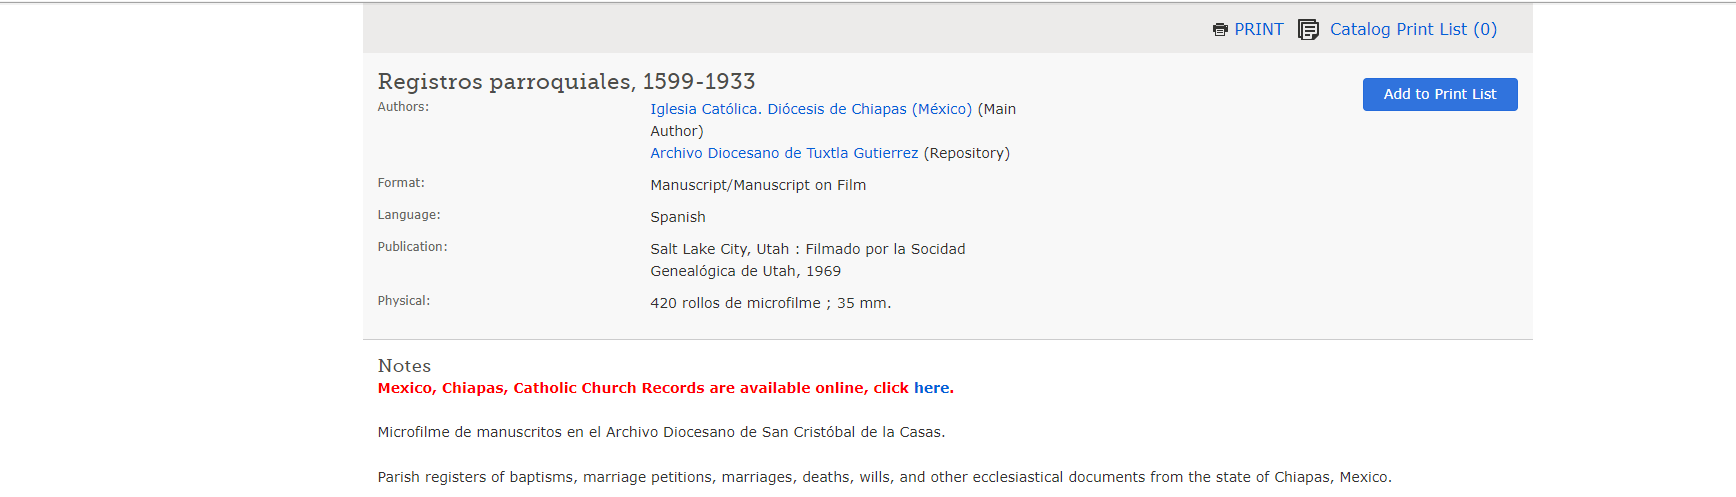Click the printer icon beside PRINT
Image resolution: width=1736 pixels, height=497 pixels.
pyautogui.click(x=1220, y=30)
